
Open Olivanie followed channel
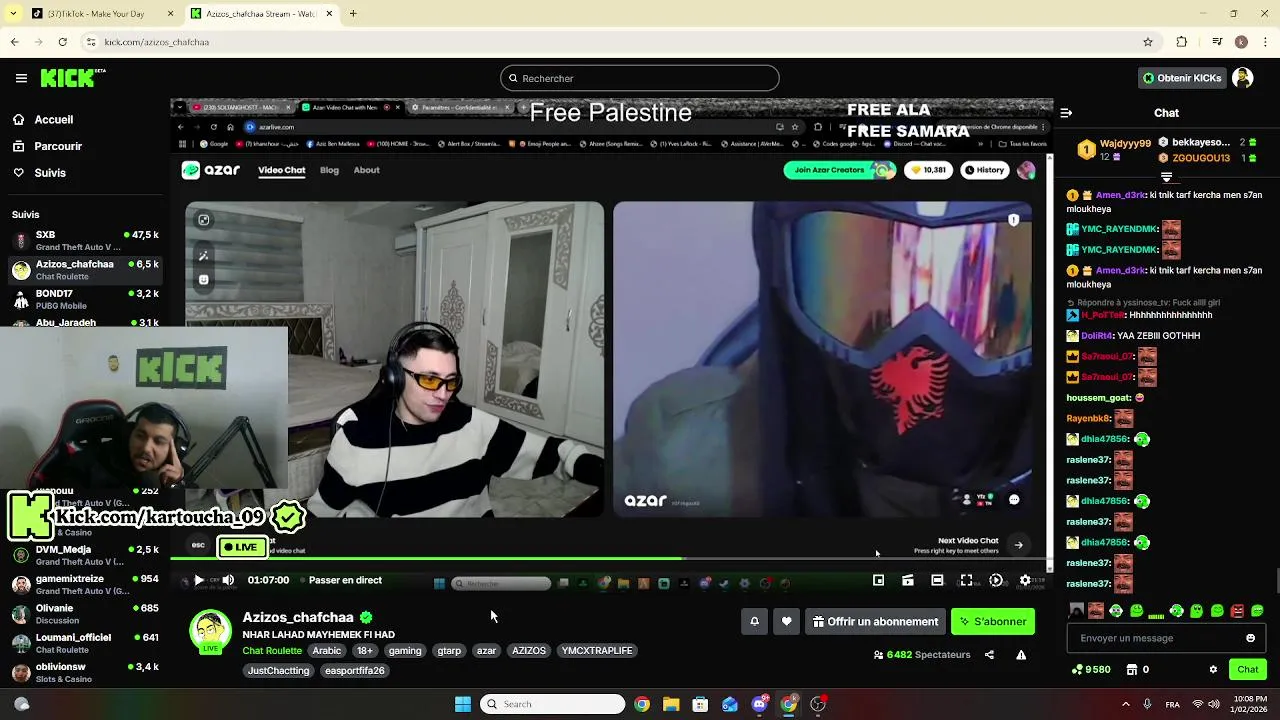[85, 613]
